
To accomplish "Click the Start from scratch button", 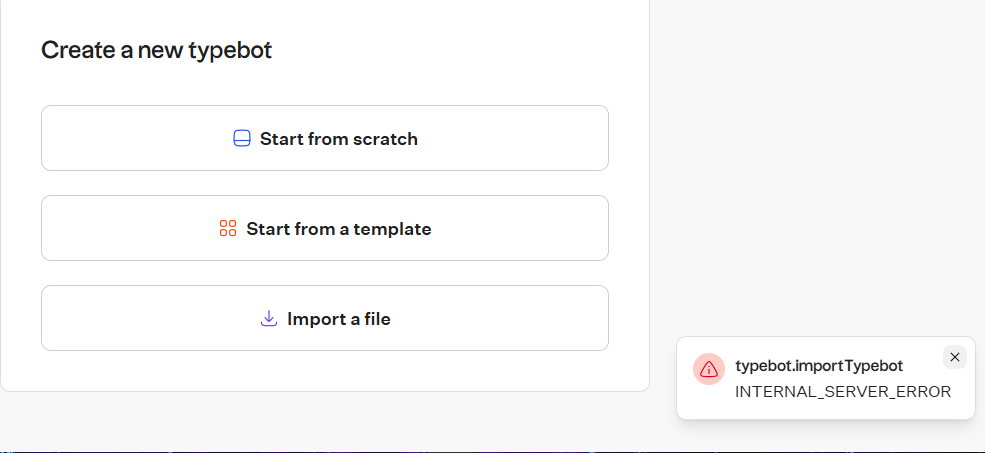I will (324, 138).
